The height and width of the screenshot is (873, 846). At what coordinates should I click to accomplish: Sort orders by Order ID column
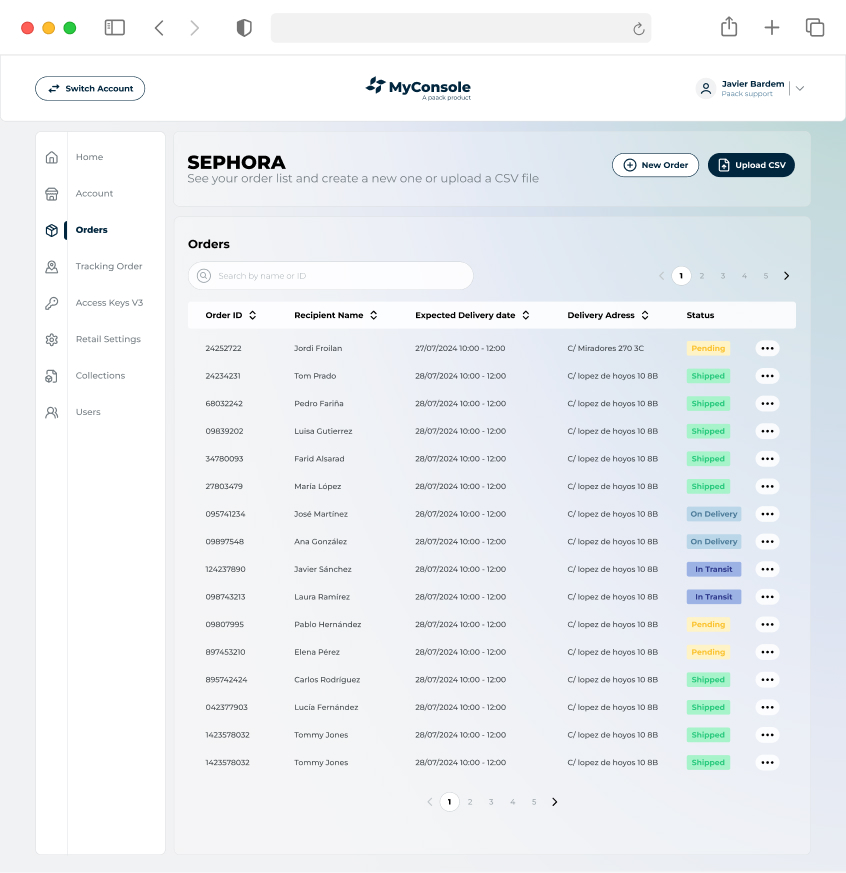[x=253, y=315]
